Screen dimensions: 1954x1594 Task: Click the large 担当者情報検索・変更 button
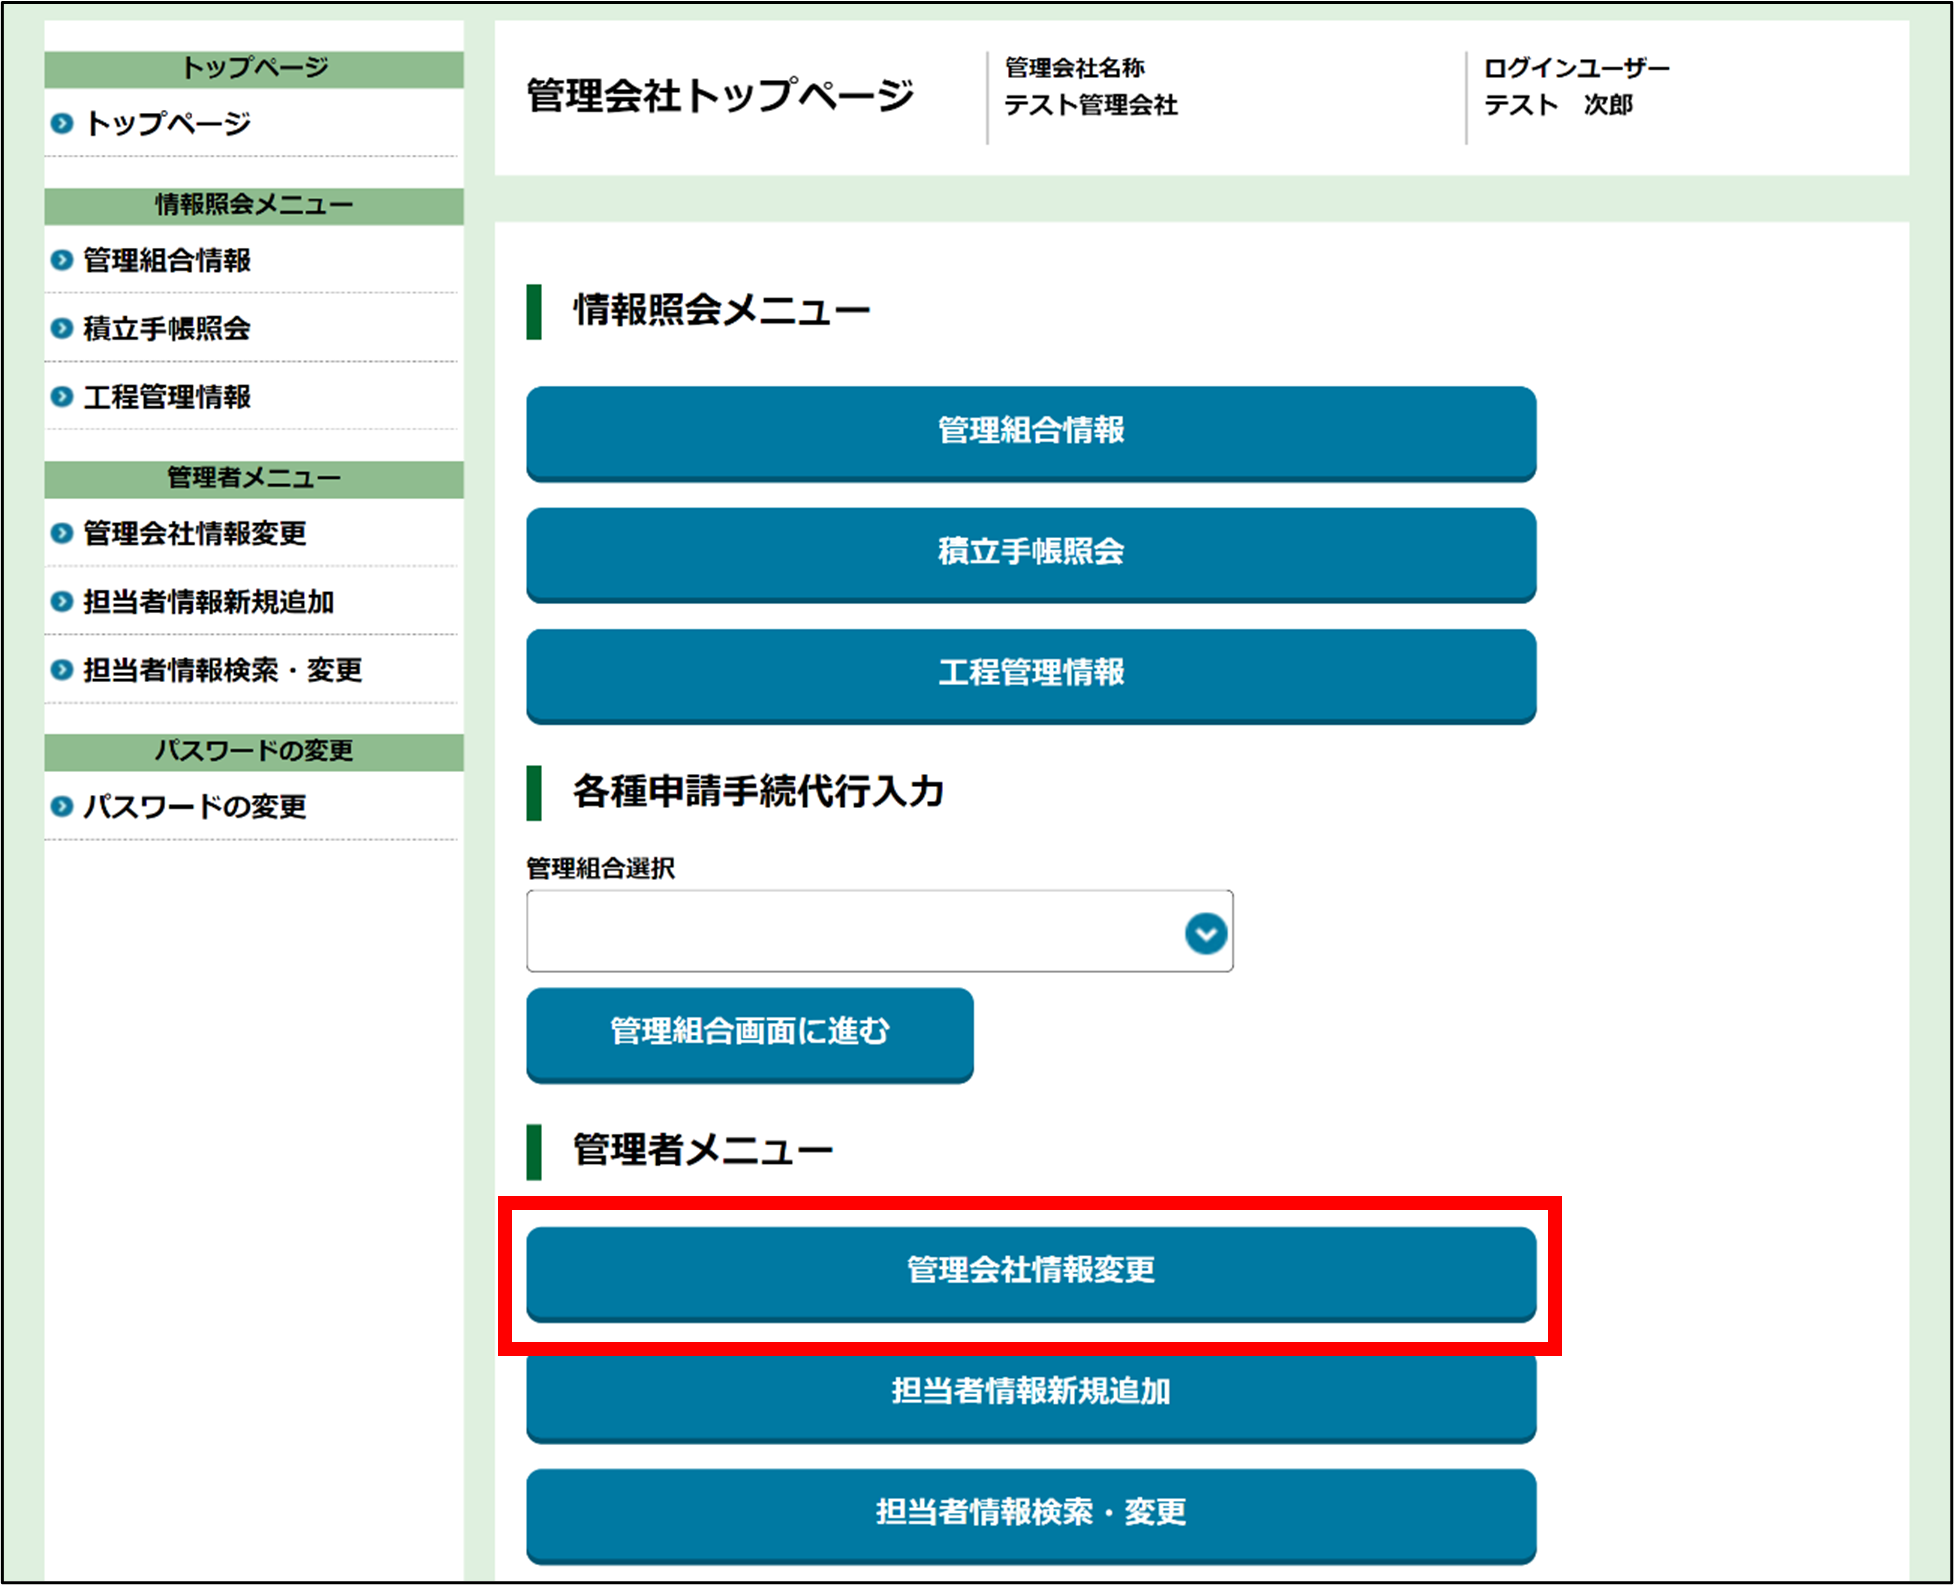pyautogui.click(x=1031, y=1515)
